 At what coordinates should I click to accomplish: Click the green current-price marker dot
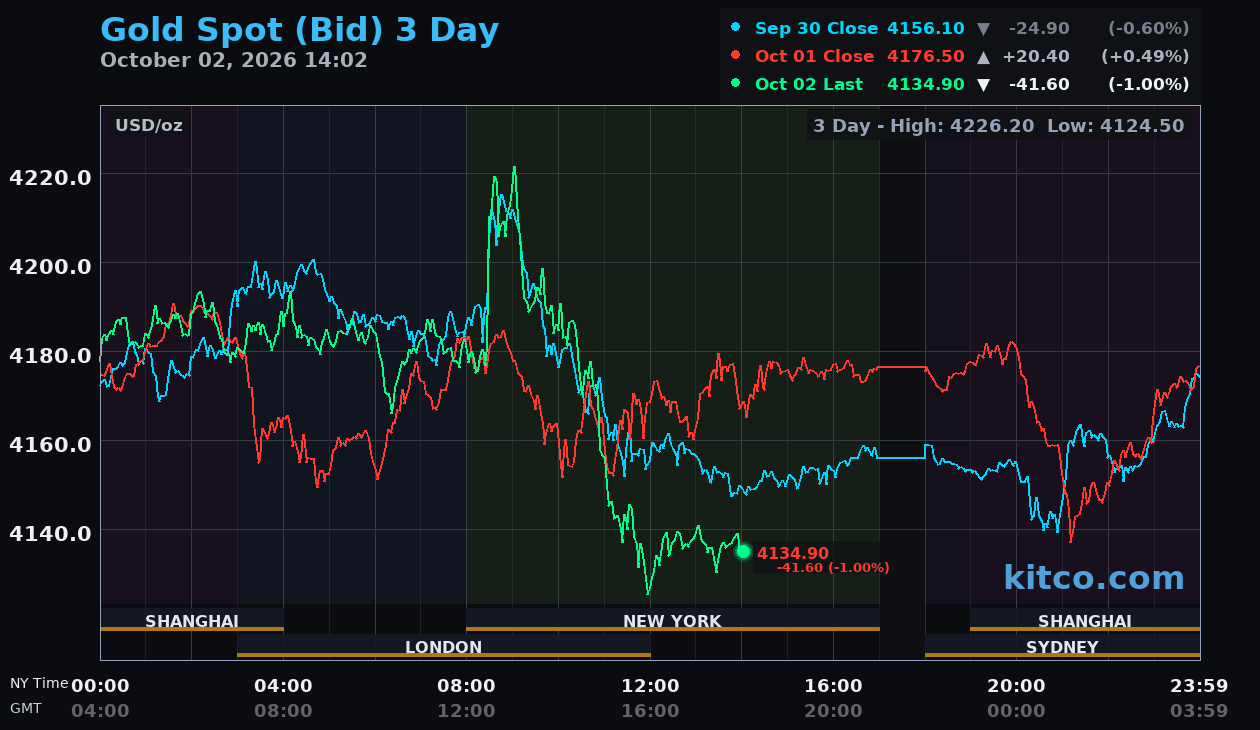click(x=743, y=551)
